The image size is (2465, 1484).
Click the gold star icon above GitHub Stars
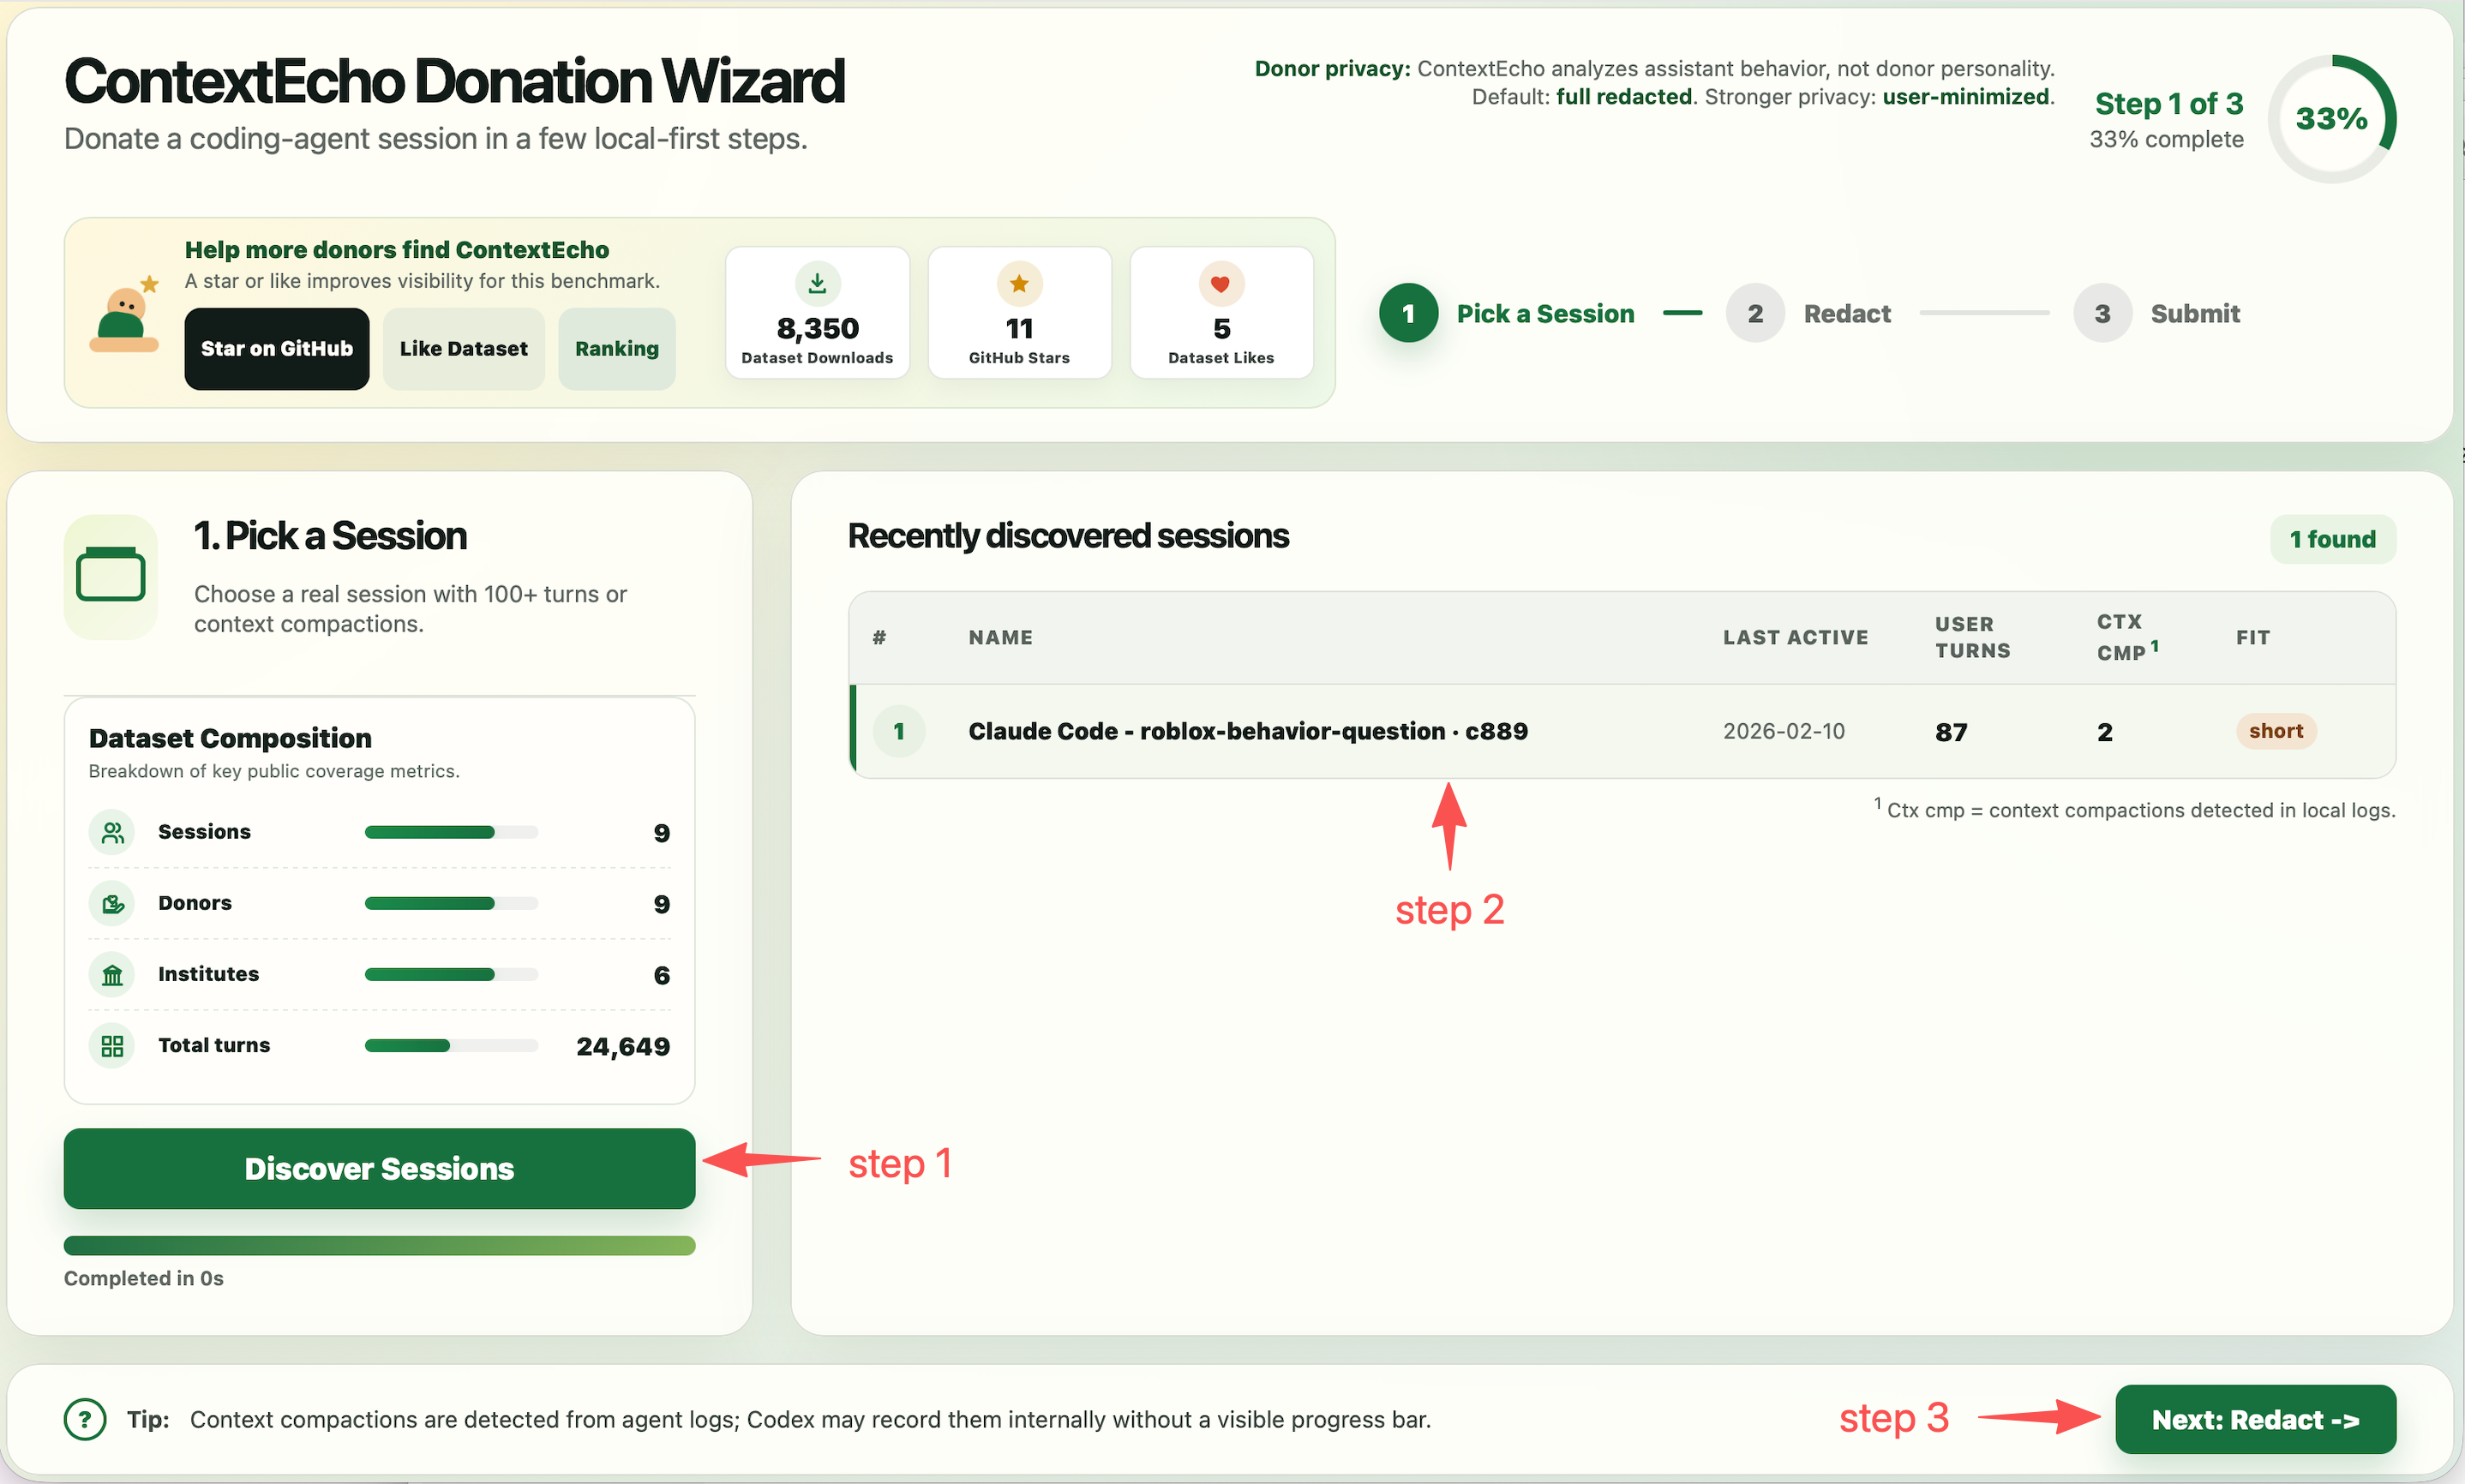tap(1019, 284)
